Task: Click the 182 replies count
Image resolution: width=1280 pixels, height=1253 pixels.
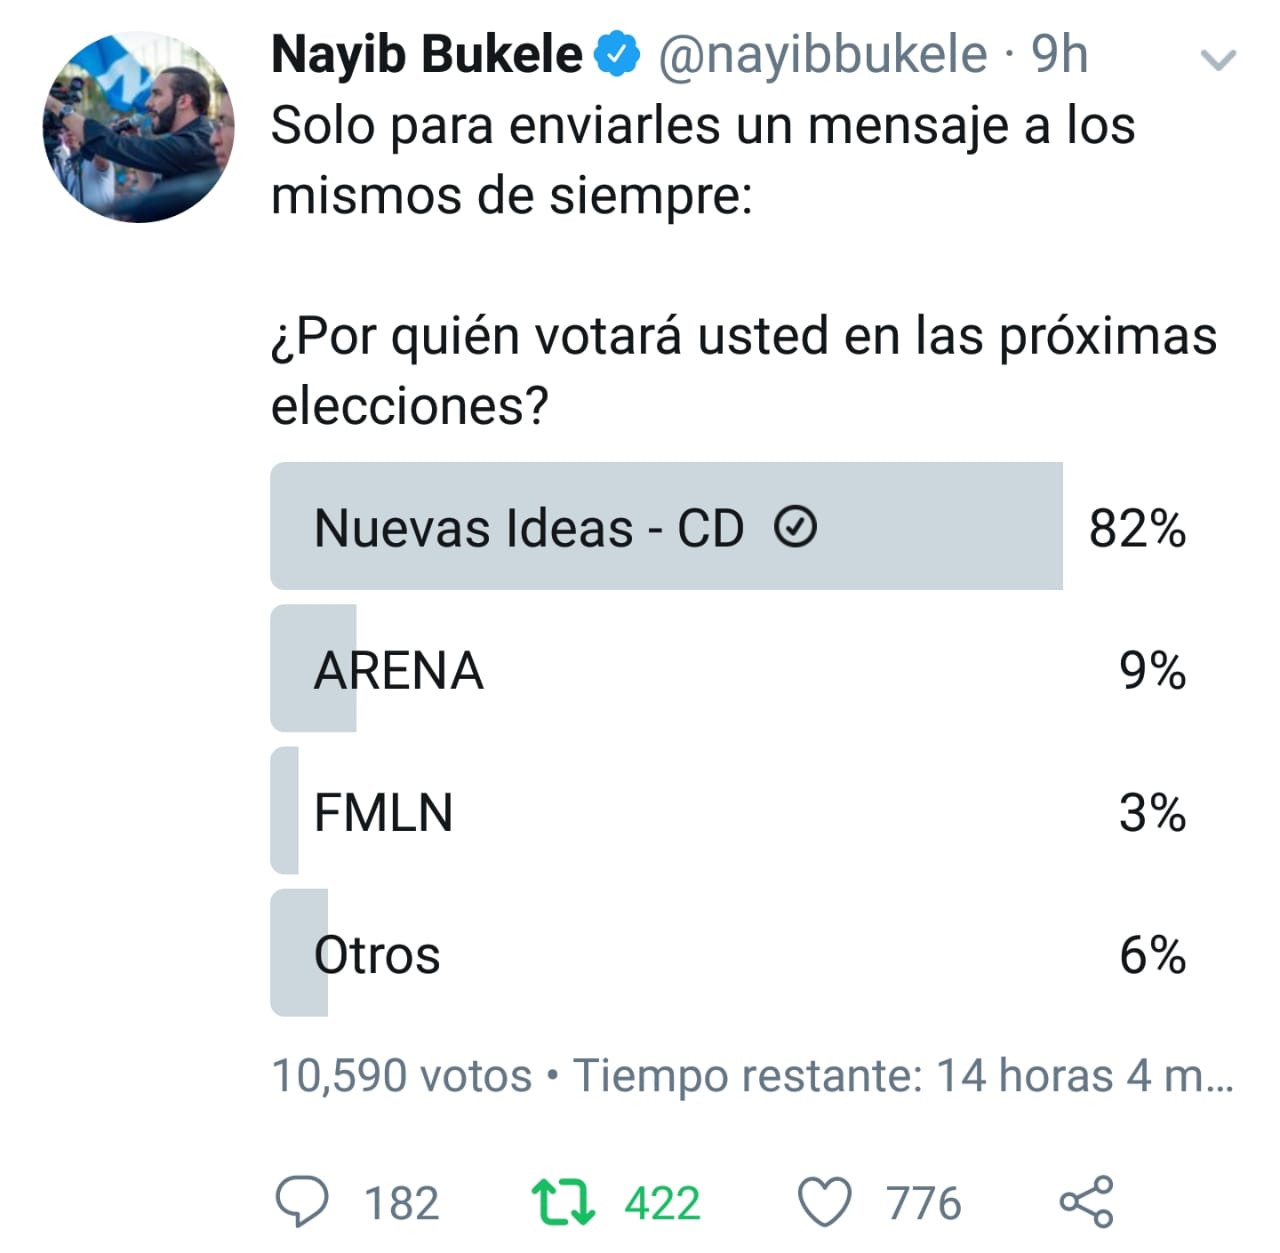Action: click(401, 1203)
